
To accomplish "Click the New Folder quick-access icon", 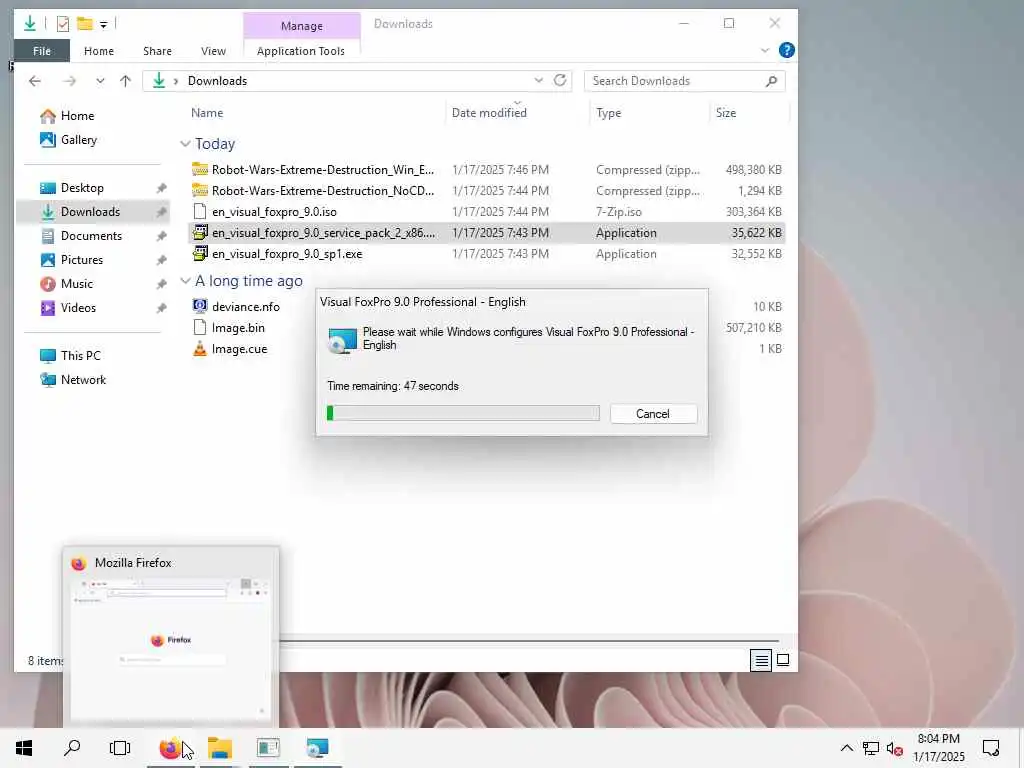I will (84, 24).
